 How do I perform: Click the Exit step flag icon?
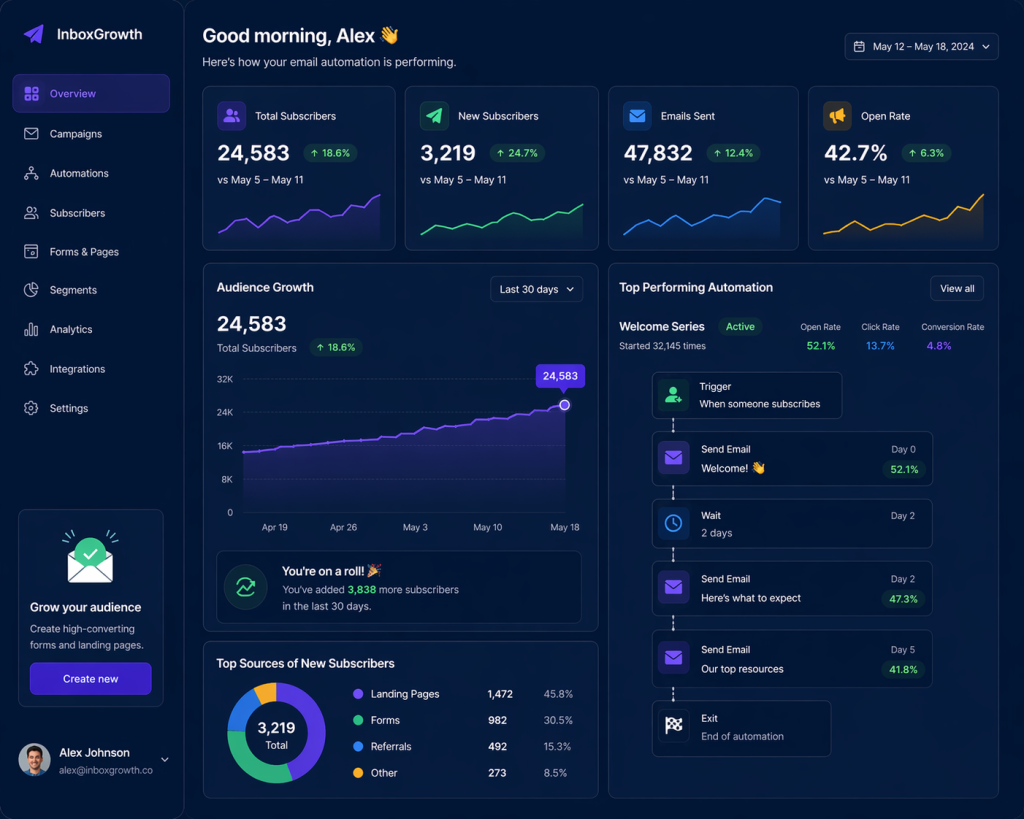pos(673,726)
